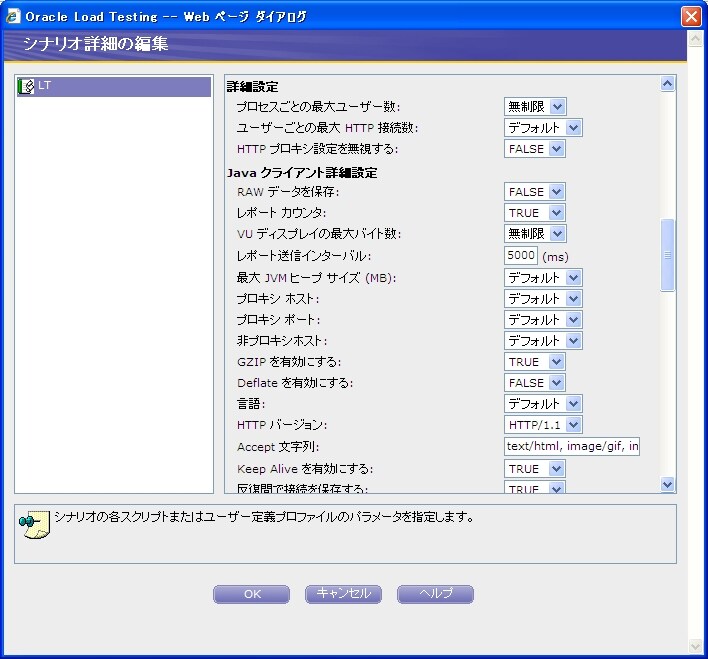
Task: Click the レポート送信インターバル label
Action: (304, 256)
